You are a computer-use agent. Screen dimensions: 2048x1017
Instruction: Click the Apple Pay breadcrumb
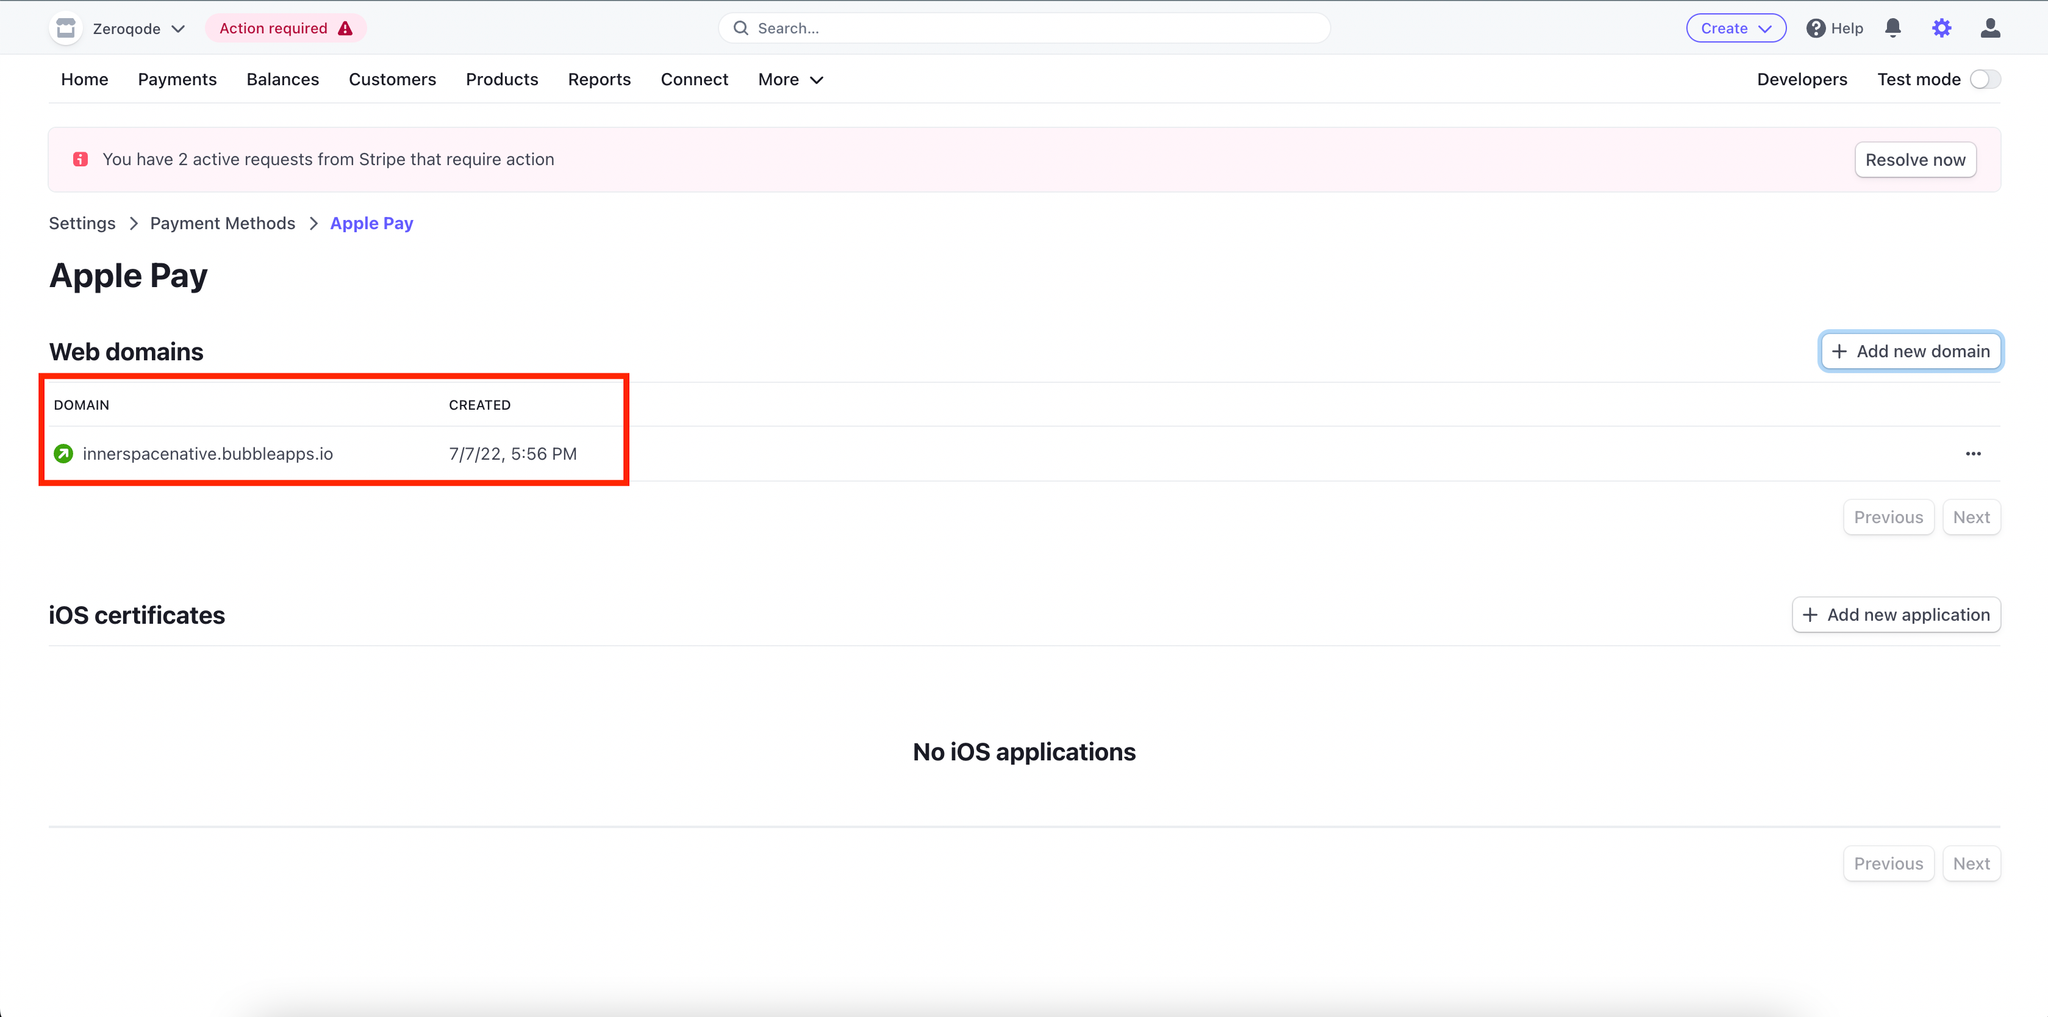(372, 223)
